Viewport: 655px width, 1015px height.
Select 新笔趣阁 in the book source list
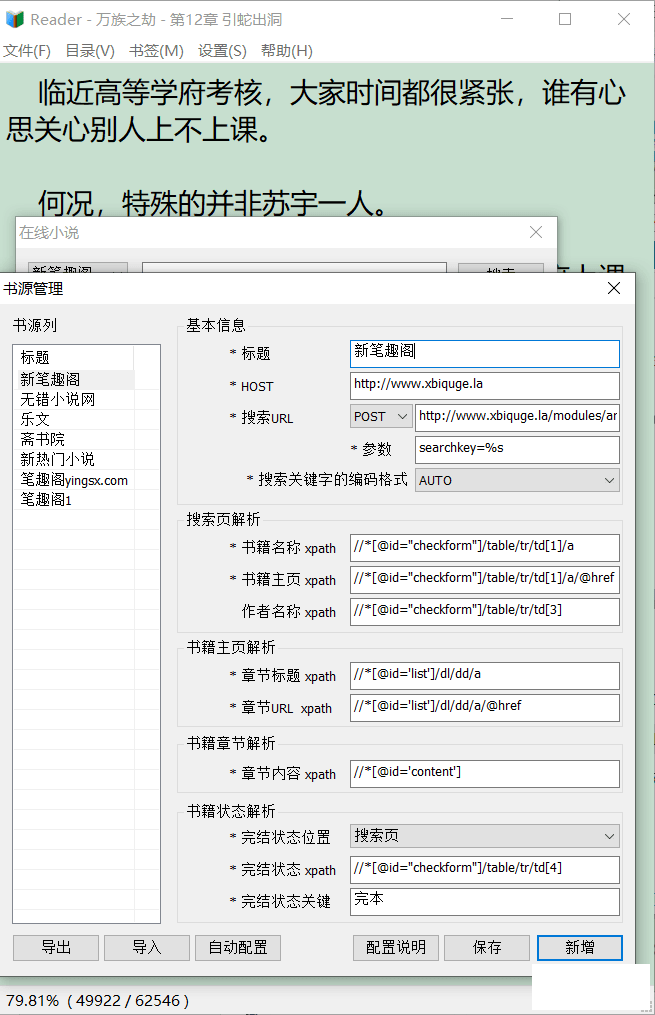(74, 379)
